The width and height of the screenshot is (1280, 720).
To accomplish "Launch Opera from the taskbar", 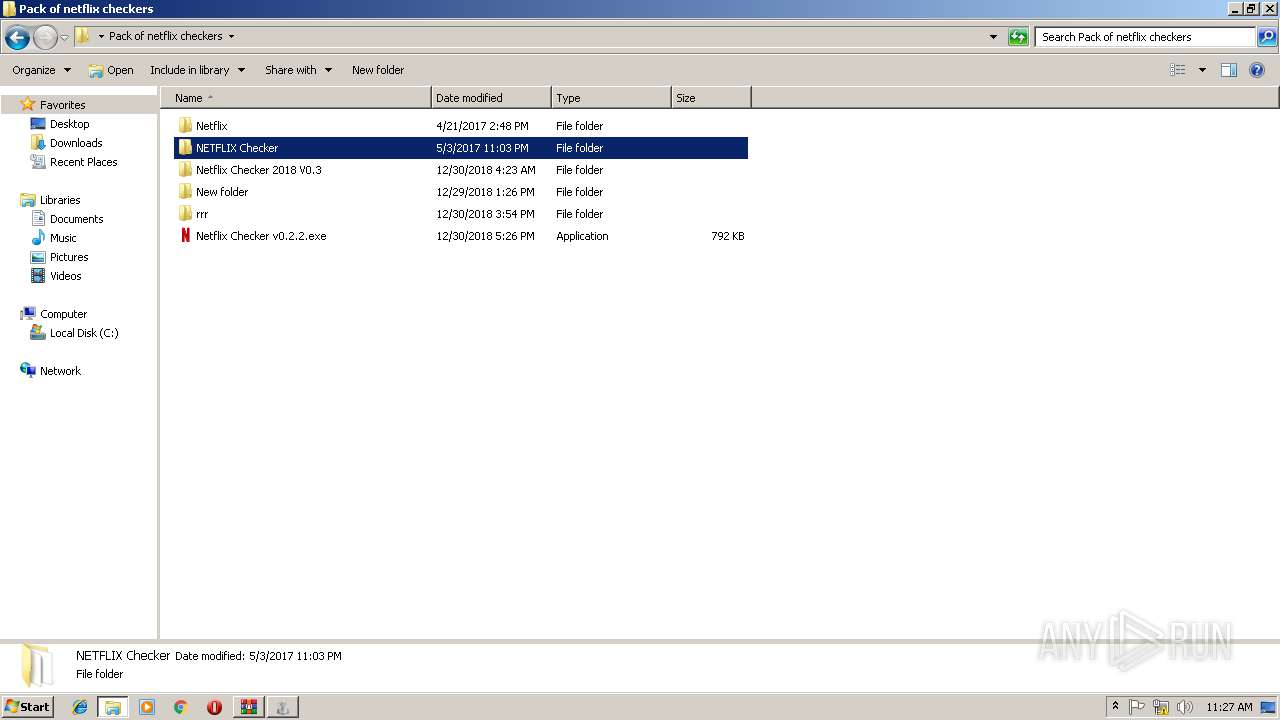I will pos(214,707).
